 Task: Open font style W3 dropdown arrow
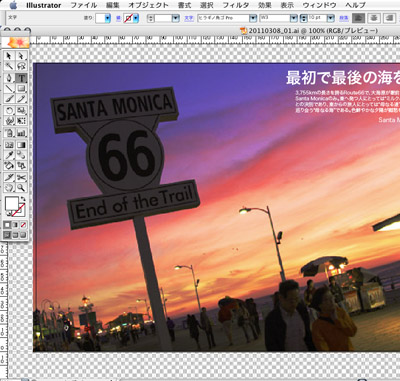(x=294, y=18)
